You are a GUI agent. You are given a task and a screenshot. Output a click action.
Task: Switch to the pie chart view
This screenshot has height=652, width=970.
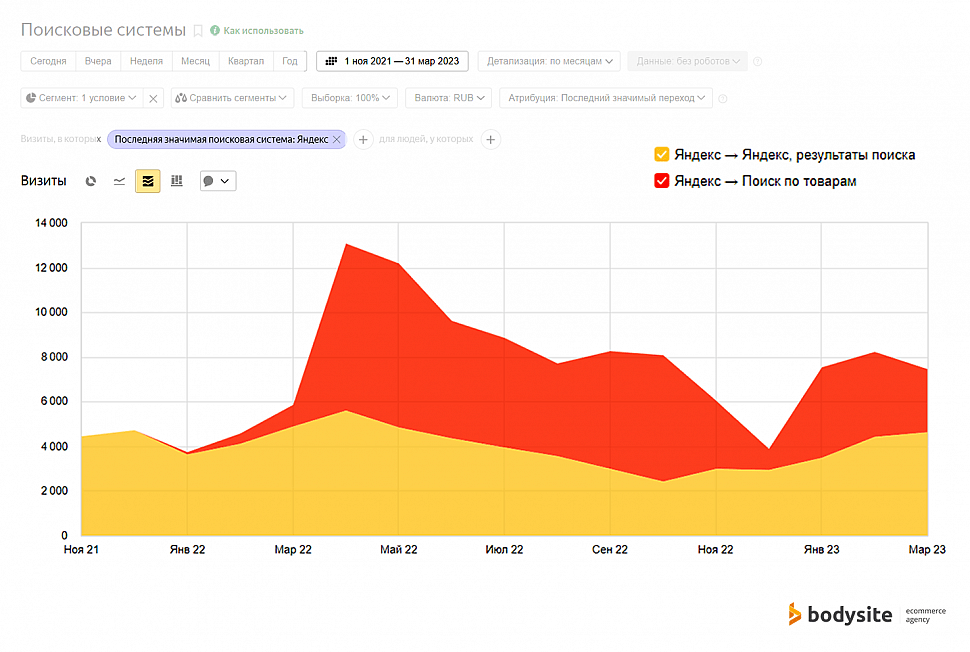click(91, 181)
